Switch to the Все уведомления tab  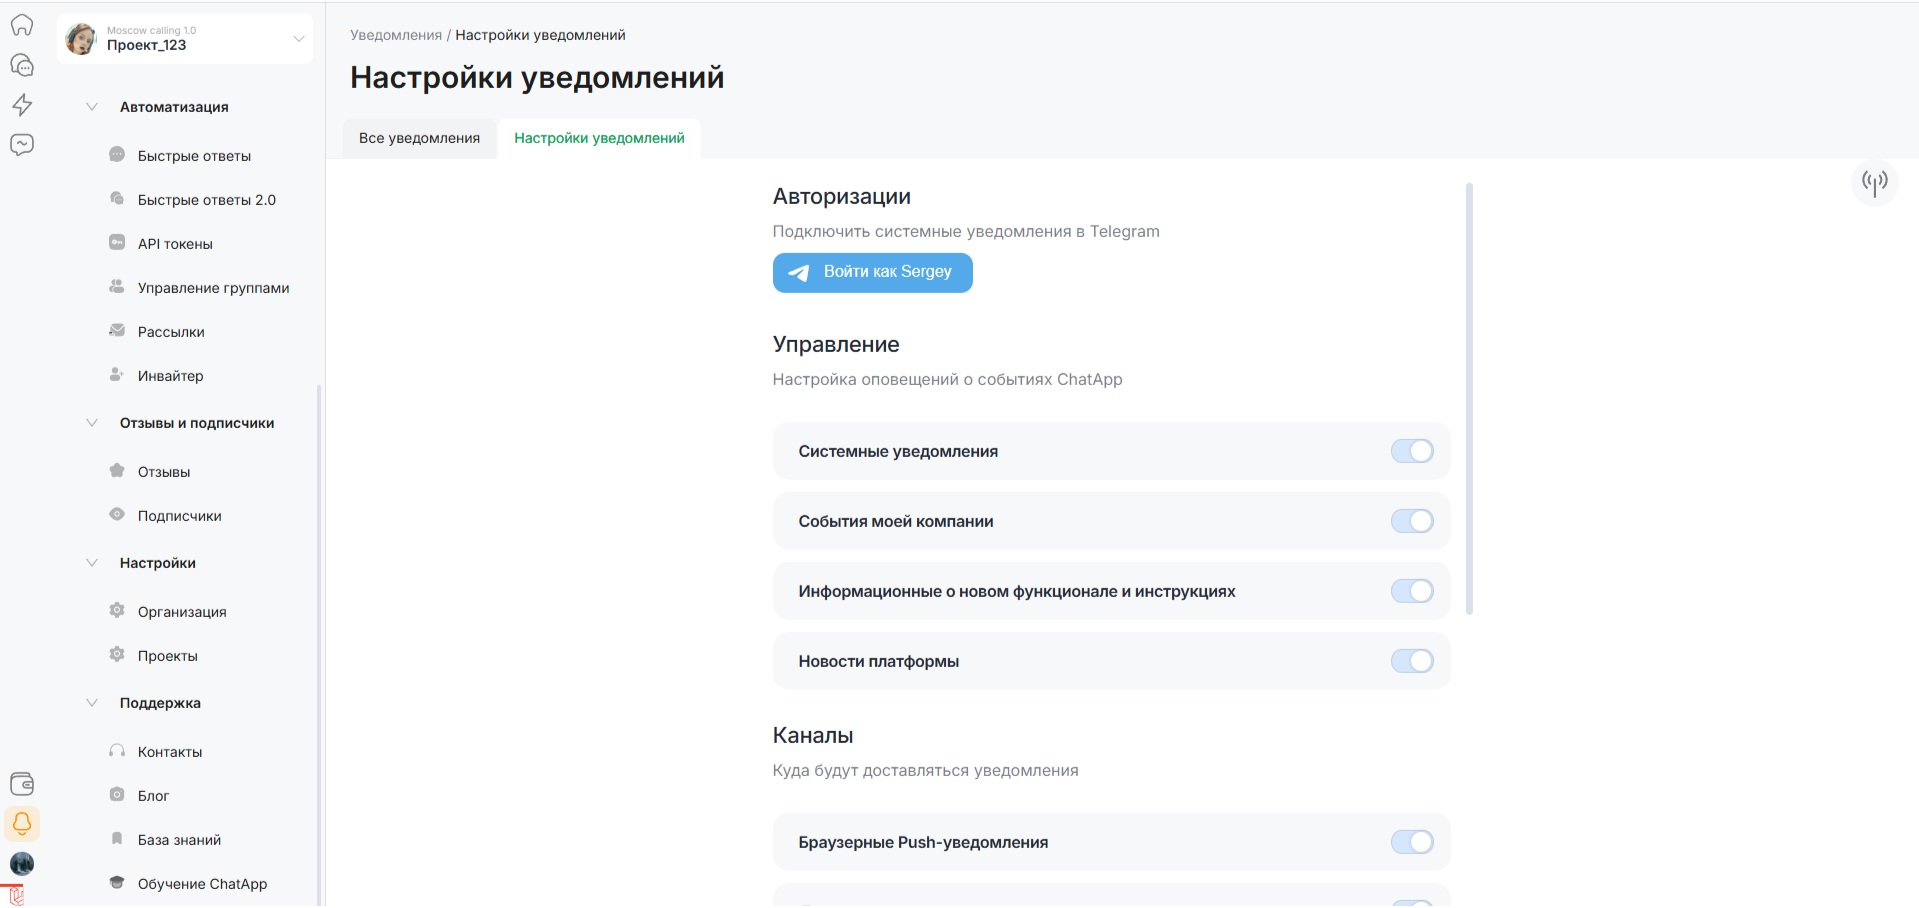coord(419,138)
